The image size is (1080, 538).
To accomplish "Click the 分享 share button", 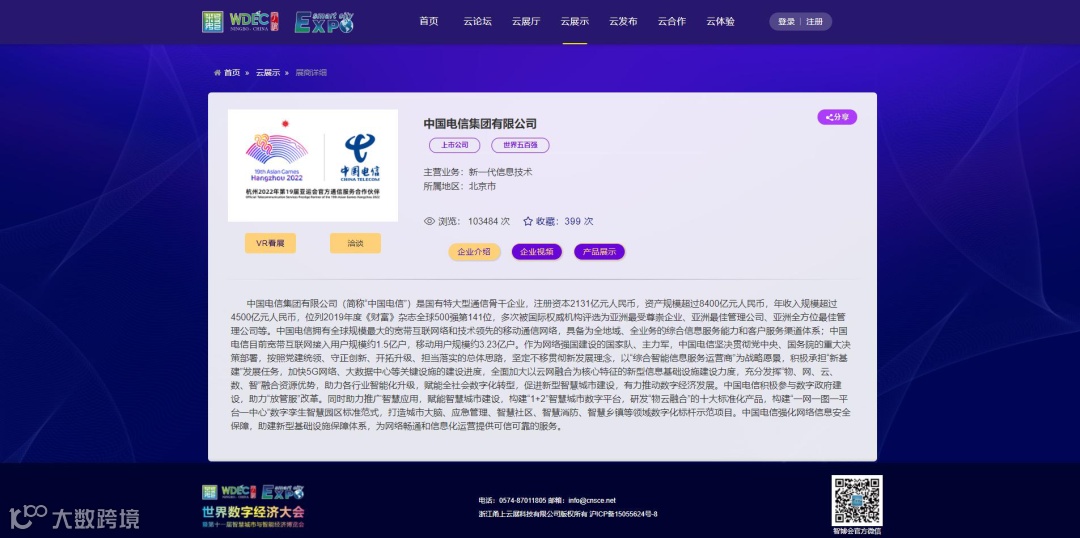I will (x=837, y=117).
